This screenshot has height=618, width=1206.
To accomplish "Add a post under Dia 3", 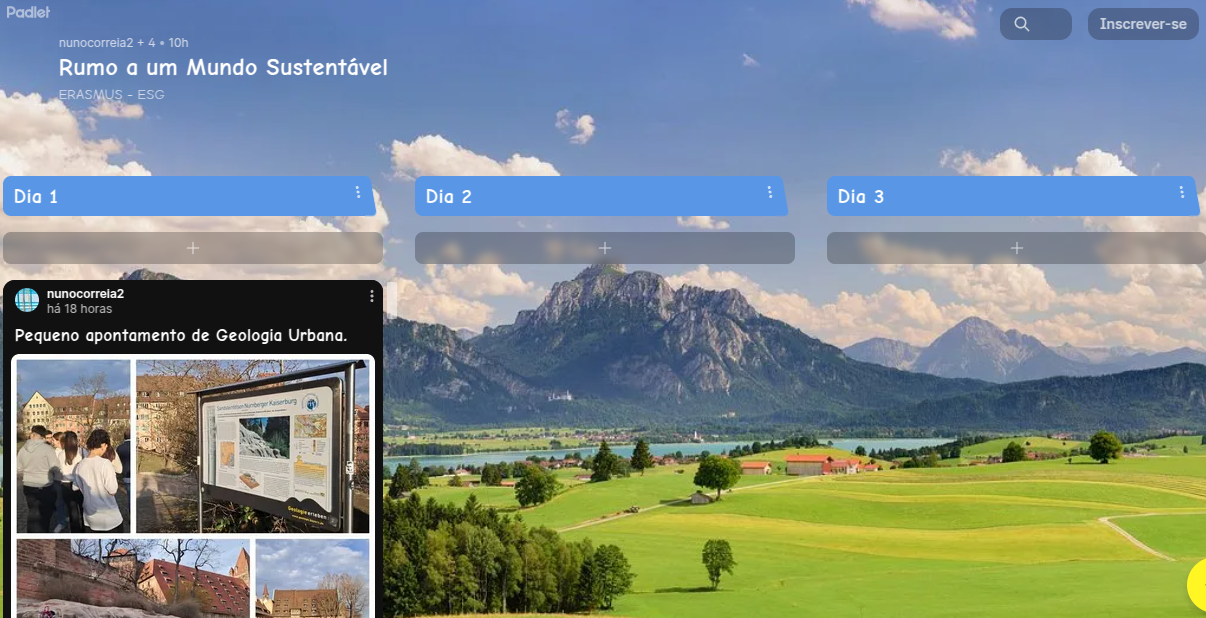I will [1016, 248].
